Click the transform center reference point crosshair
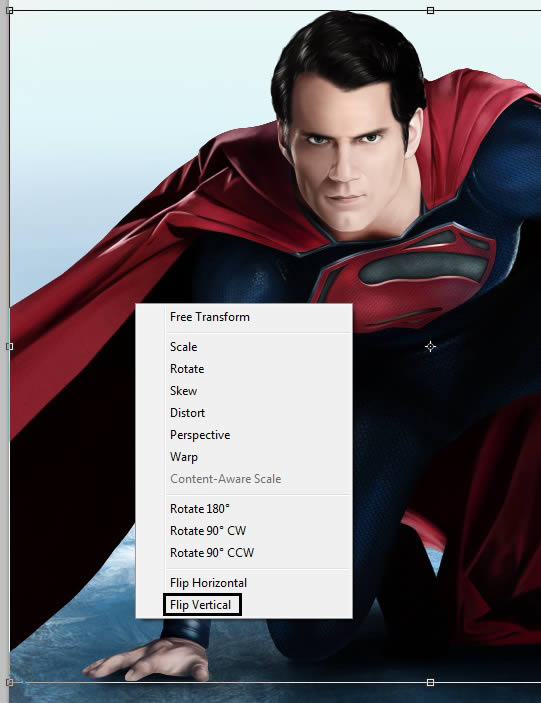This screenshot has width=541, height=703. coord(430,347)
